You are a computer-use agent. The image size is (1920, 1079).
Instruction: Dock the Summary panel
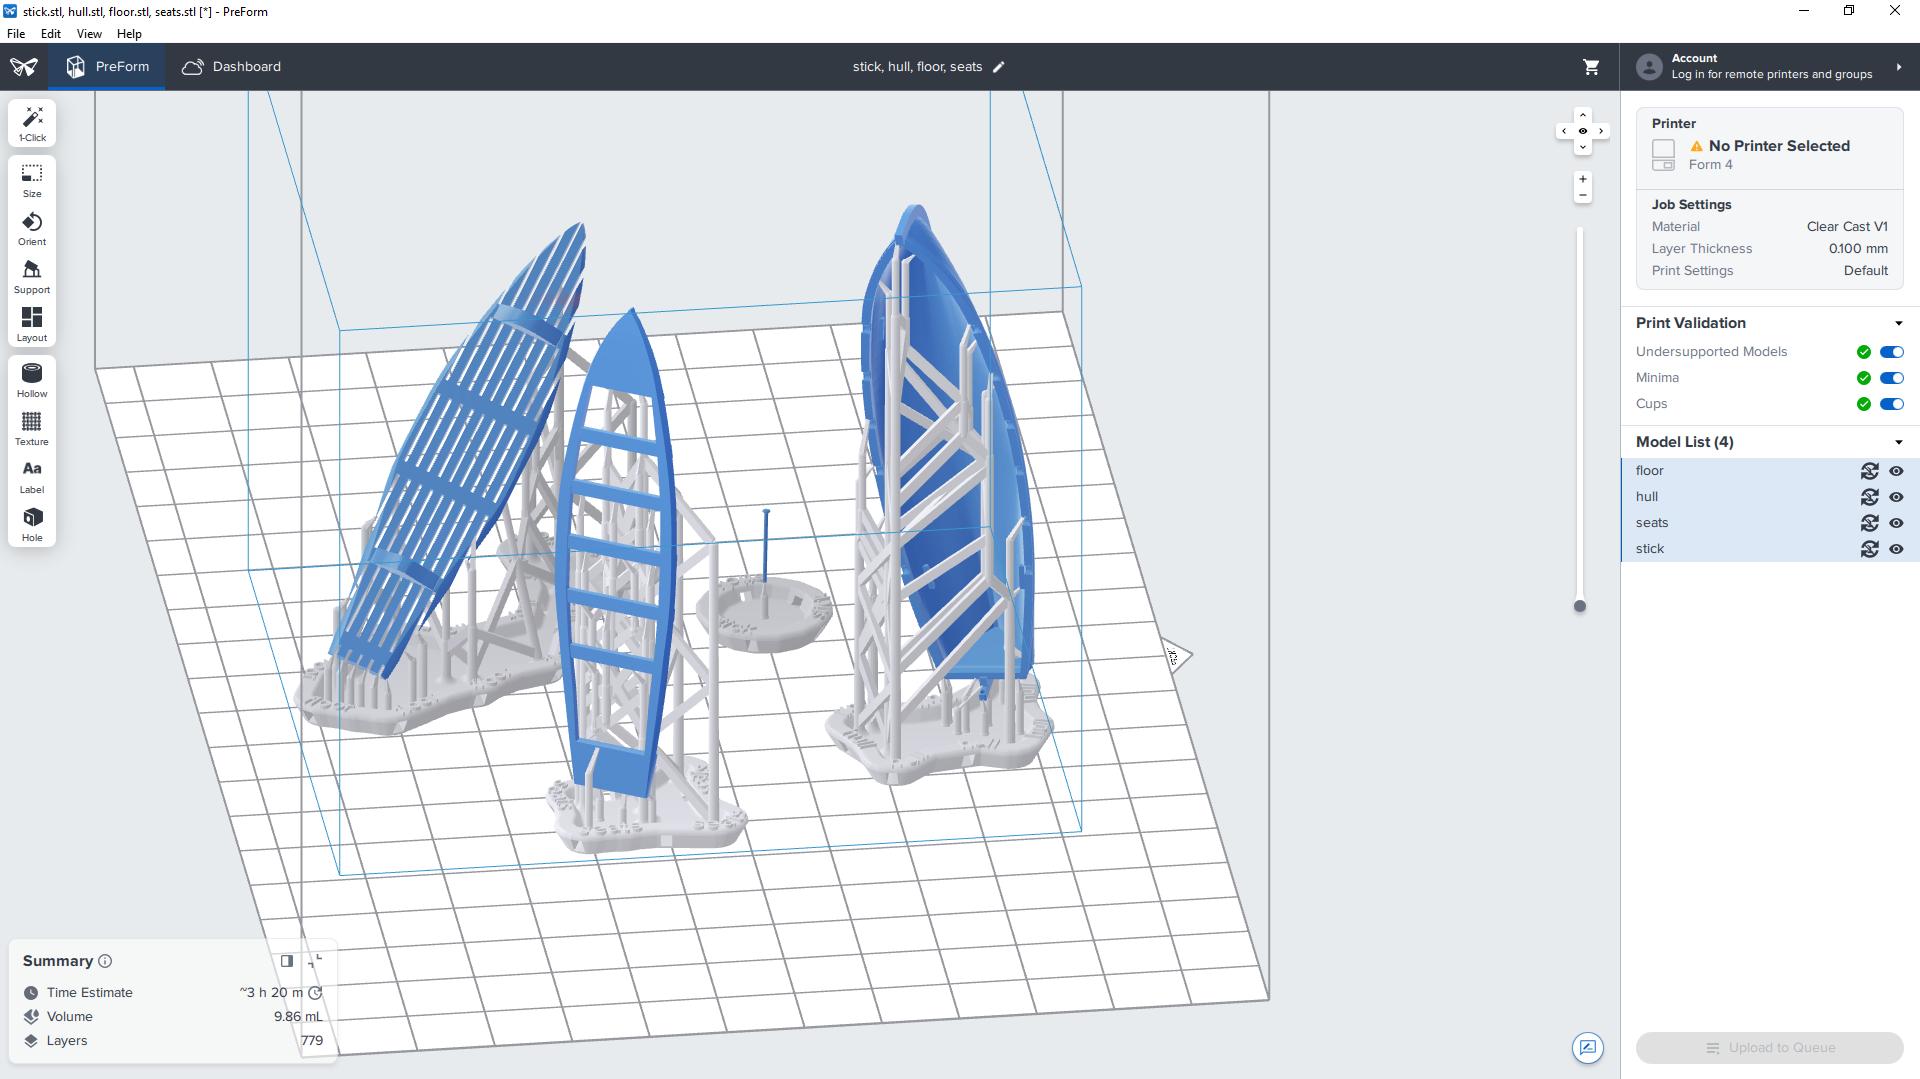click(x=287, y=961)
